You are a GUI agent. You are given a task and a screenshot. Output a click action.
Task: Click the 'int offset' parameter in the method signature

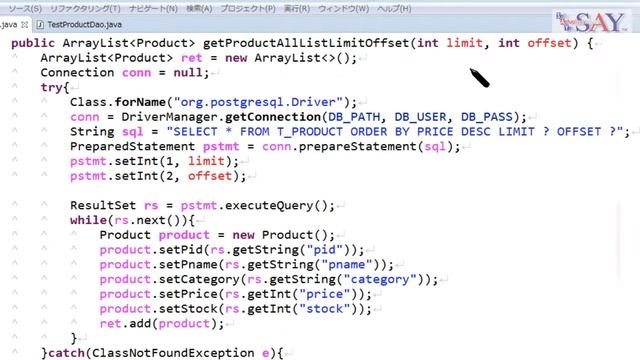[534, 43]
